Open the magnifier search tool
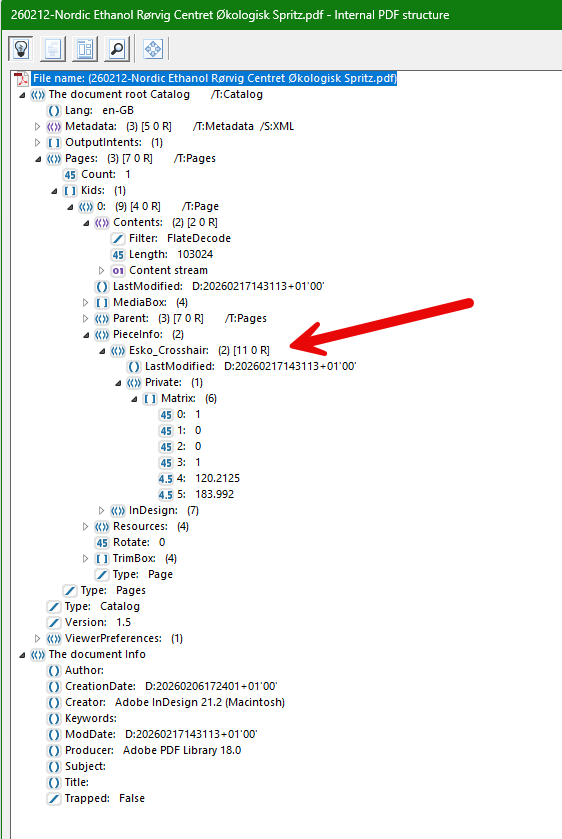 117,49
